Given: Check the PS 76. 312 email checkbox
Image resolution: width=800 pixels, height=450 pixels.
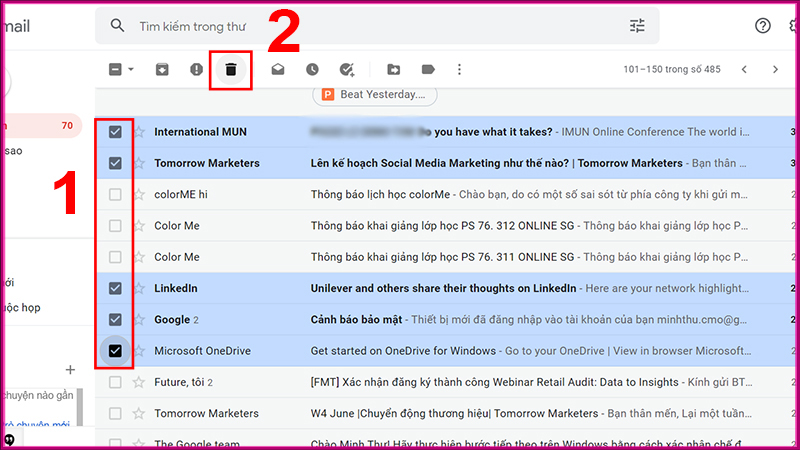Looking at the screenshot, I should pyautogui.click(x=115, y=226).
